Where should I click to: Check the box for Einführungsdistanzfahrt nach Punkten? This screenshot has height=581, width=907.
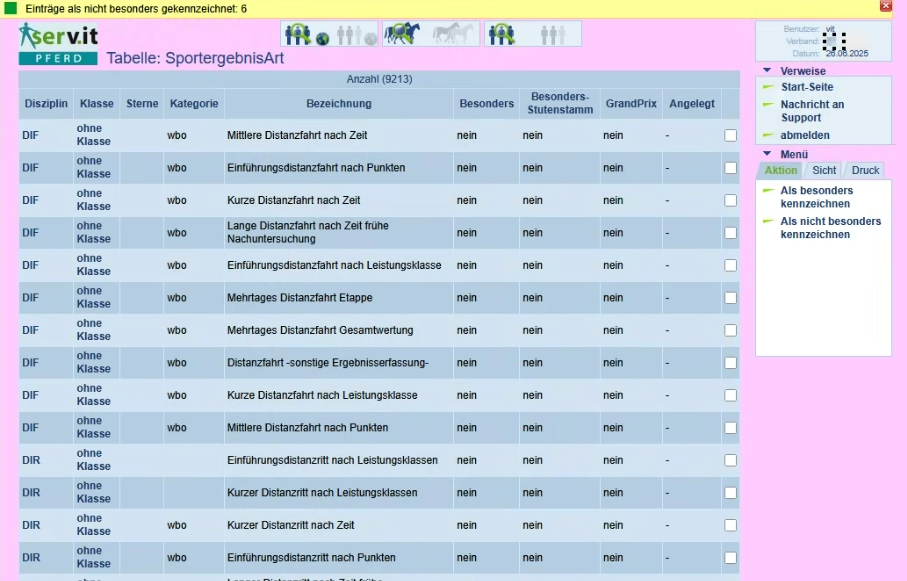tap(731, 167)
